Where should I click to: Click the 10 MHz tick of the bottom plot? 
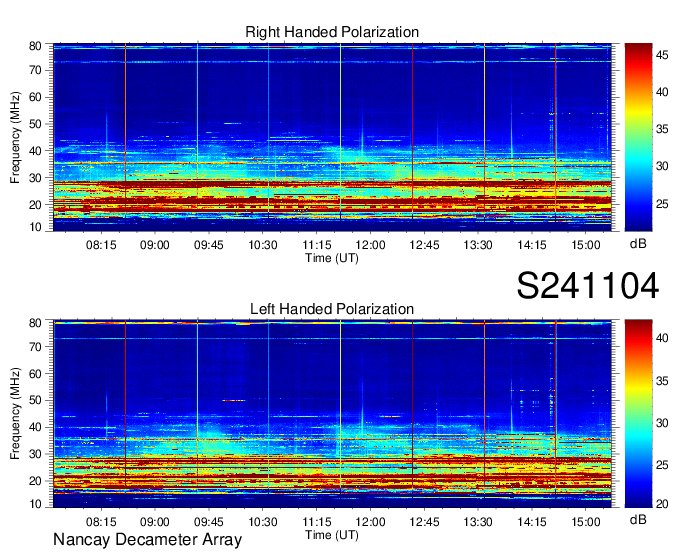(x=35, y=503)
